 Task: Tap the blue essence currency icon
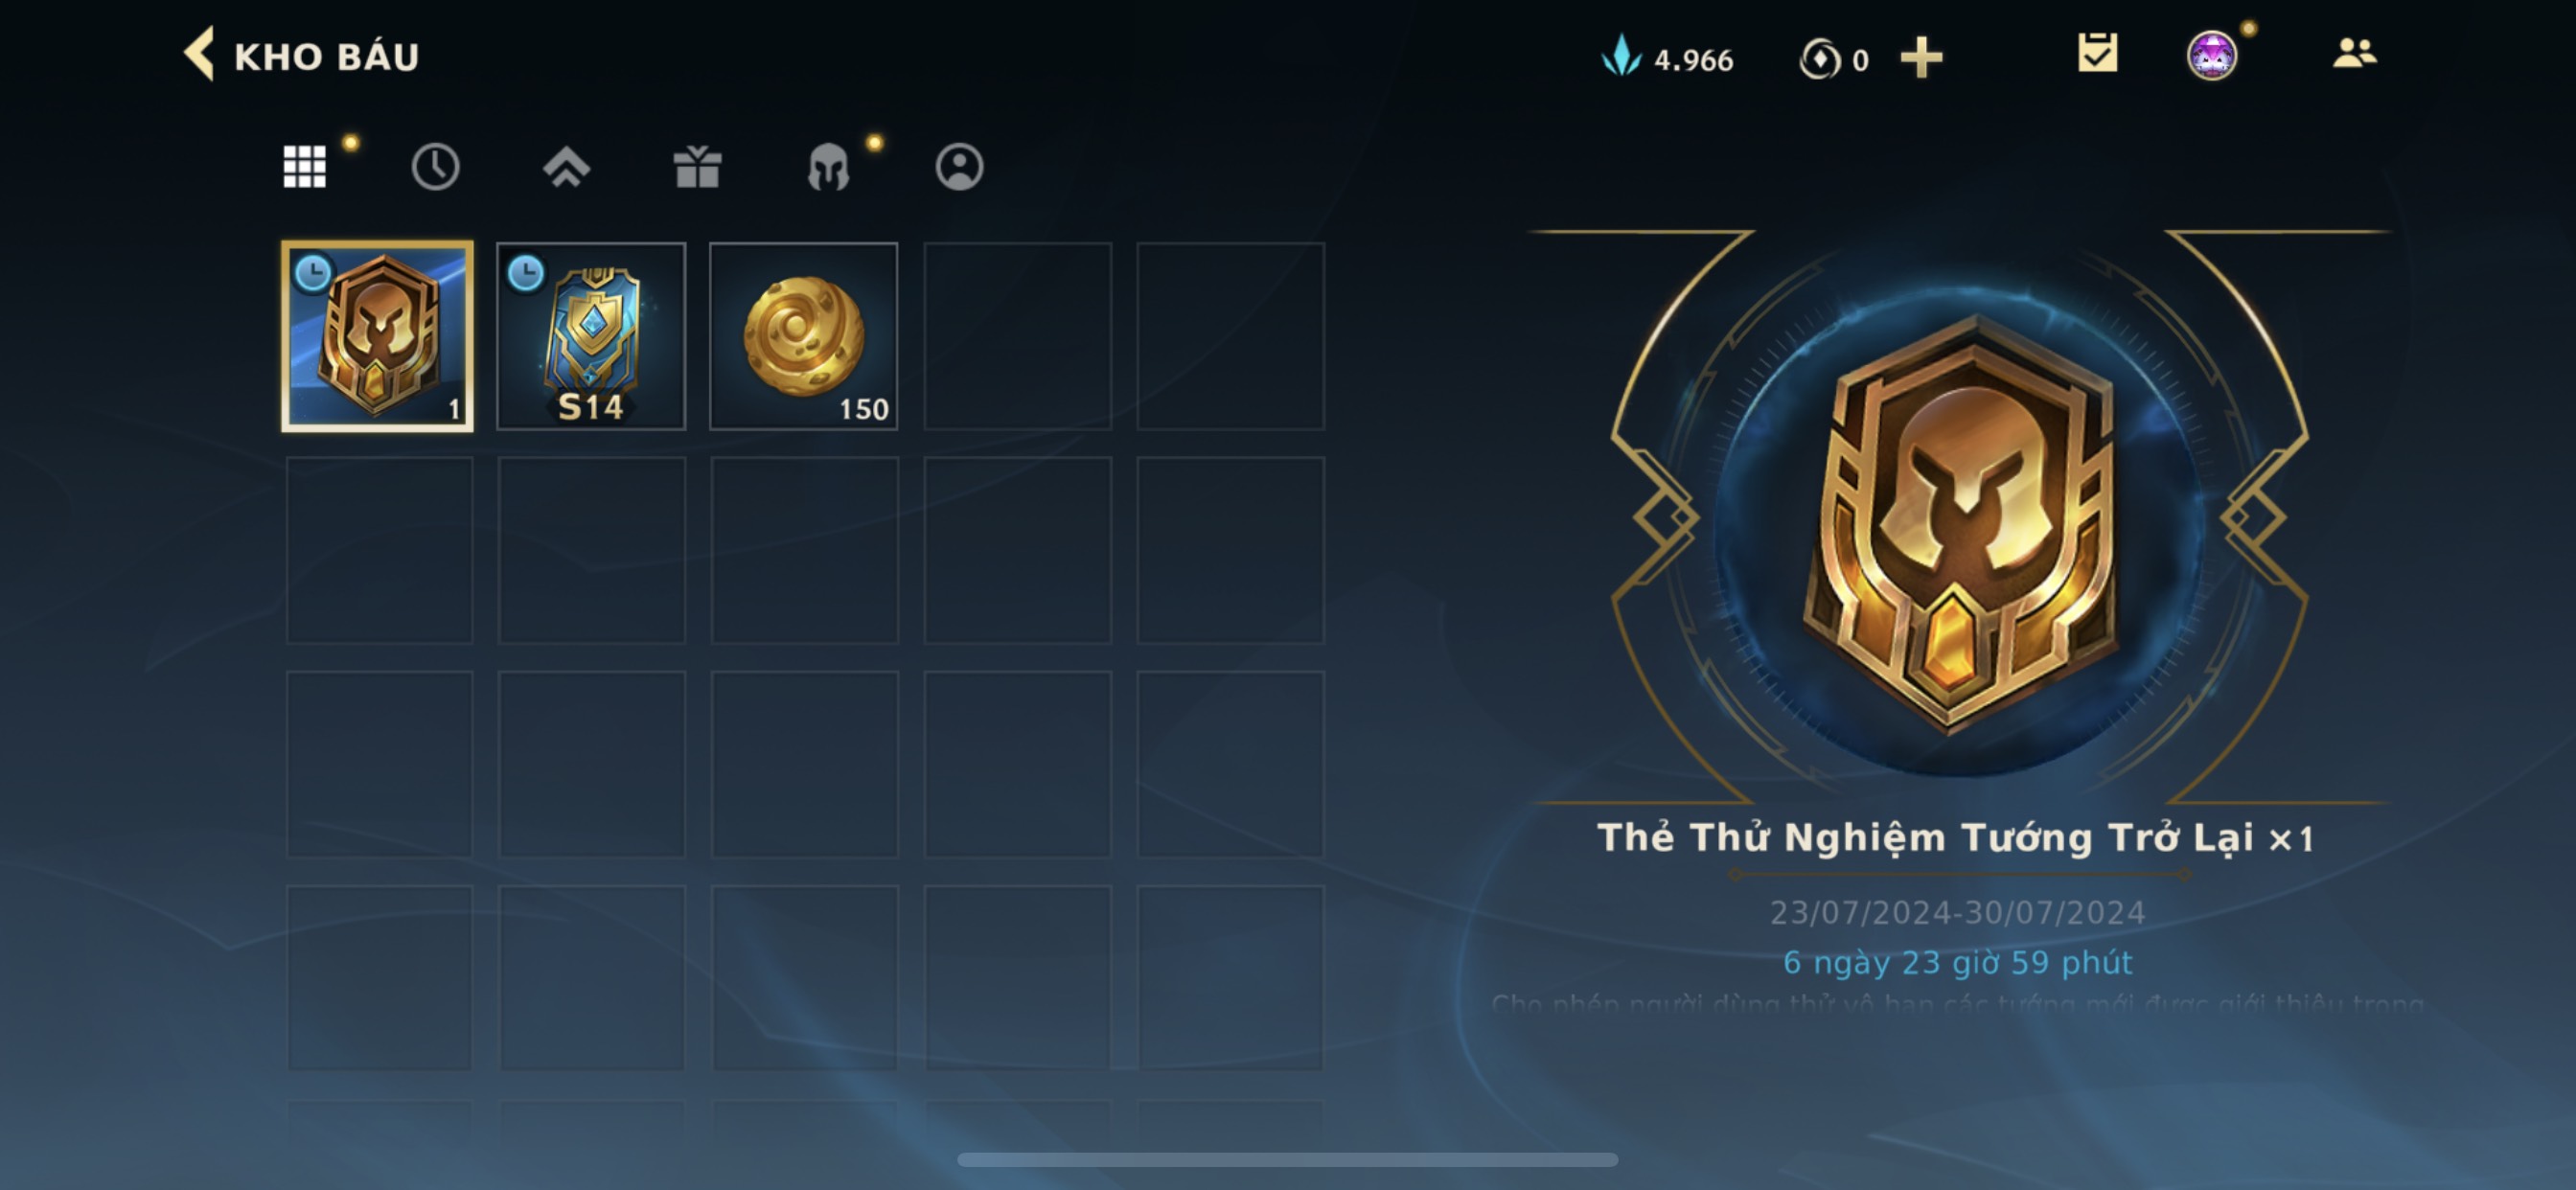tap(1621, 56)
